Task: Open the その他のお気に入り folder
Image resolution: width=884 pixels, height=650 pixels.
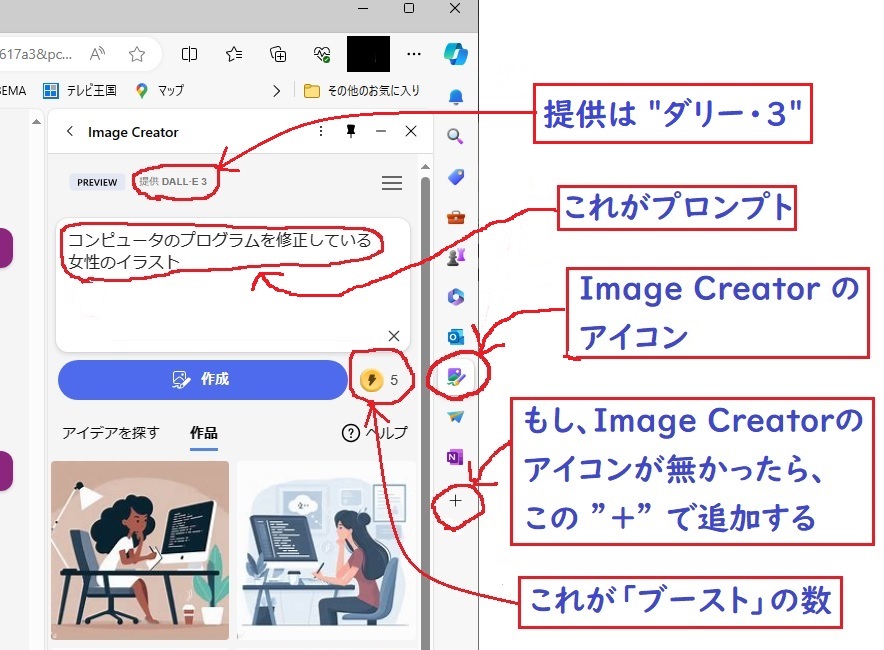Action: (361, 90)
